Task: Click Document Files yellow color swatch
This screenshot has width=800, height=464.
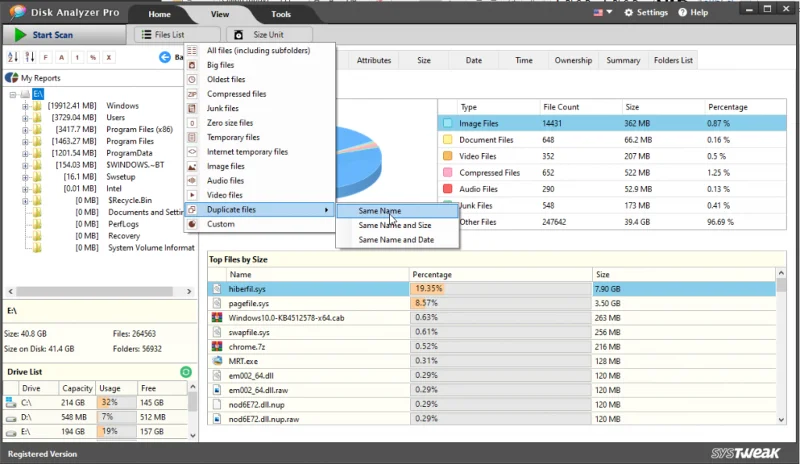Action: point(447,139)
